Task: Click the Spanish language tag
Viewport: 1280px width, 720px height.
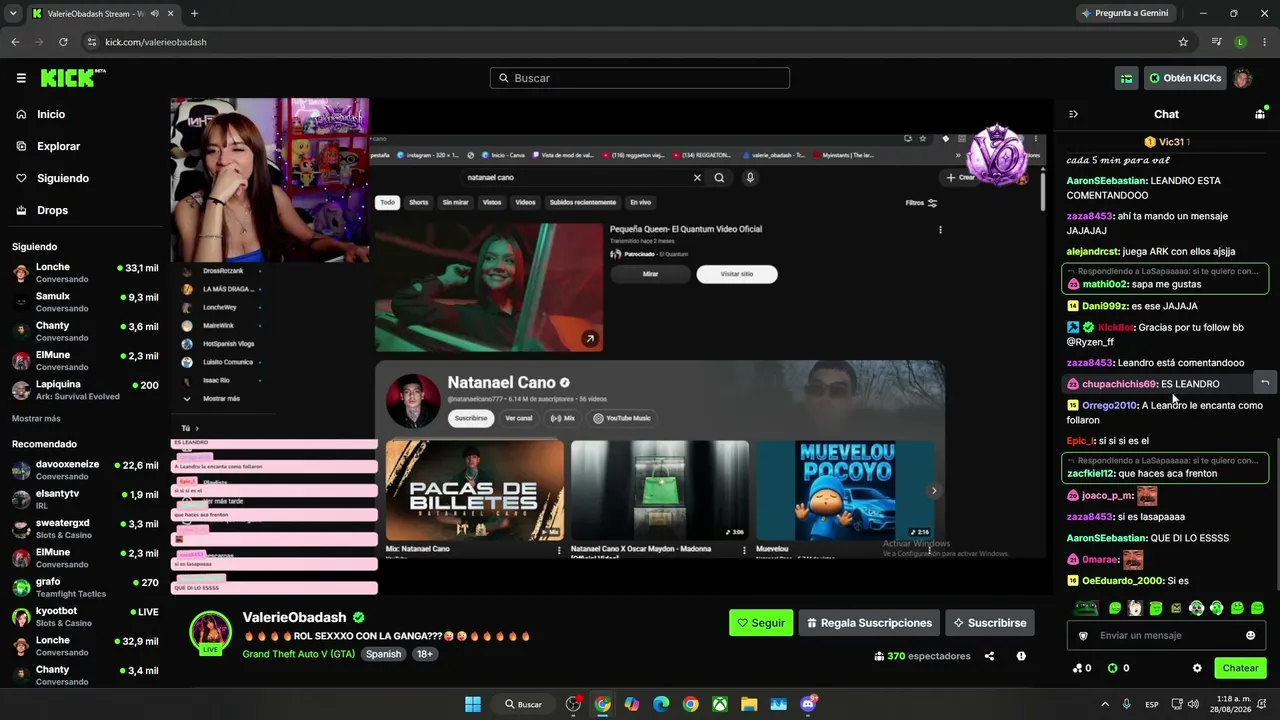Action: [x=383, y=654]
